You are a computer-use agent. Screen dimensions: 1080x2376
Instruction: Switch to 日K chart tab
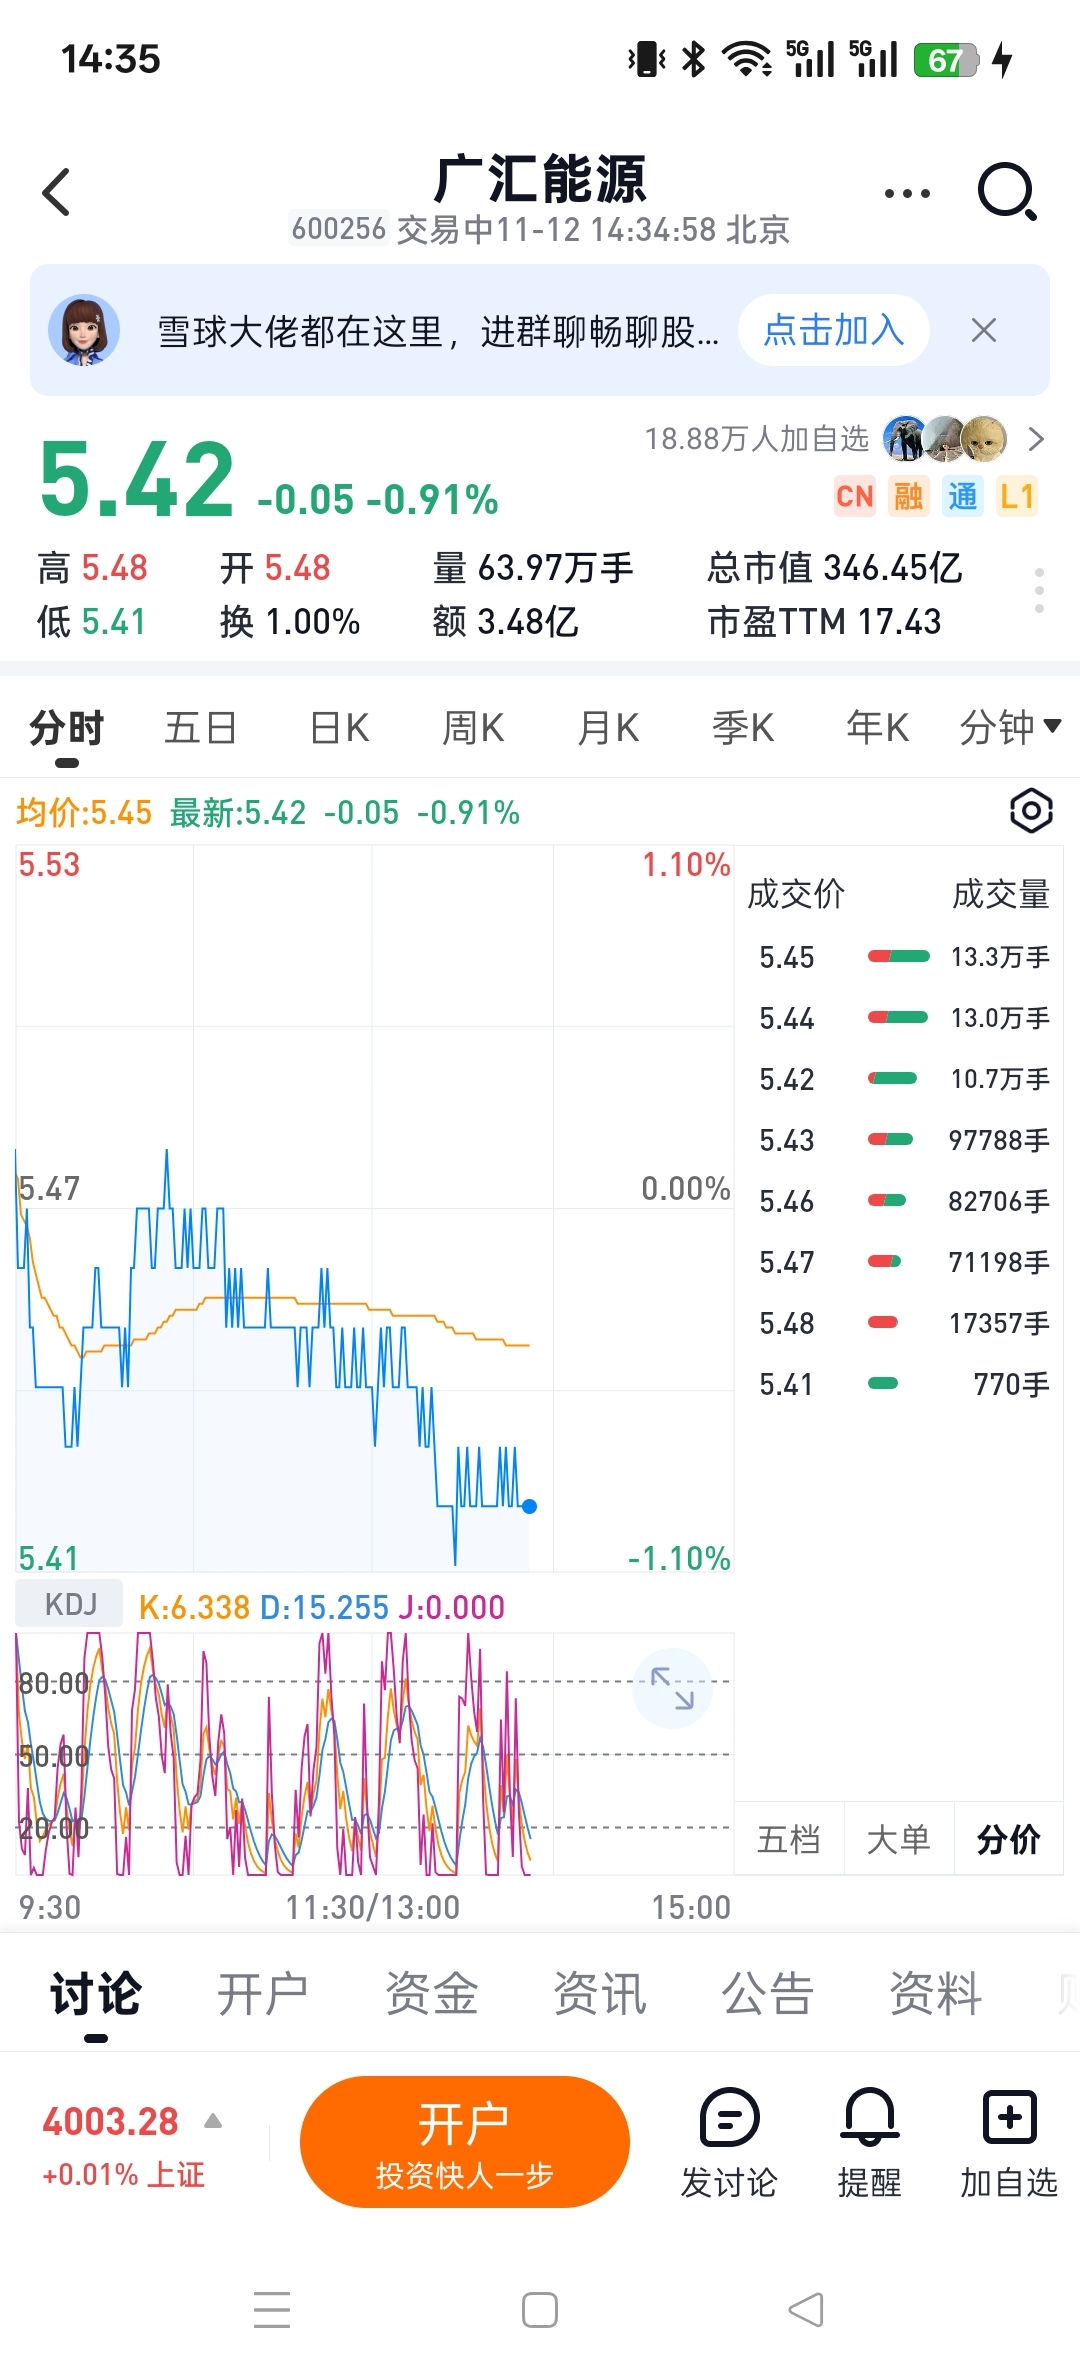coord(339,727)
